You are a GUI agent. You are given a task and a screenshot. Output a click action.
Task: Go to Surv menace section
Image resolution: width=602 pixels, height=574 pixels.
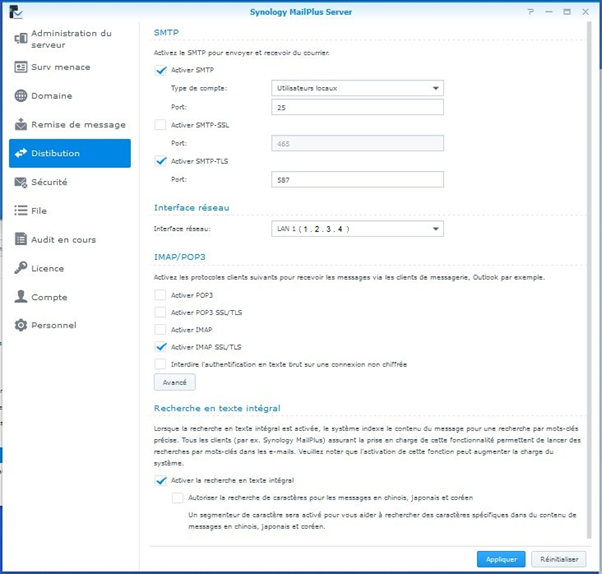click(70, 67)
